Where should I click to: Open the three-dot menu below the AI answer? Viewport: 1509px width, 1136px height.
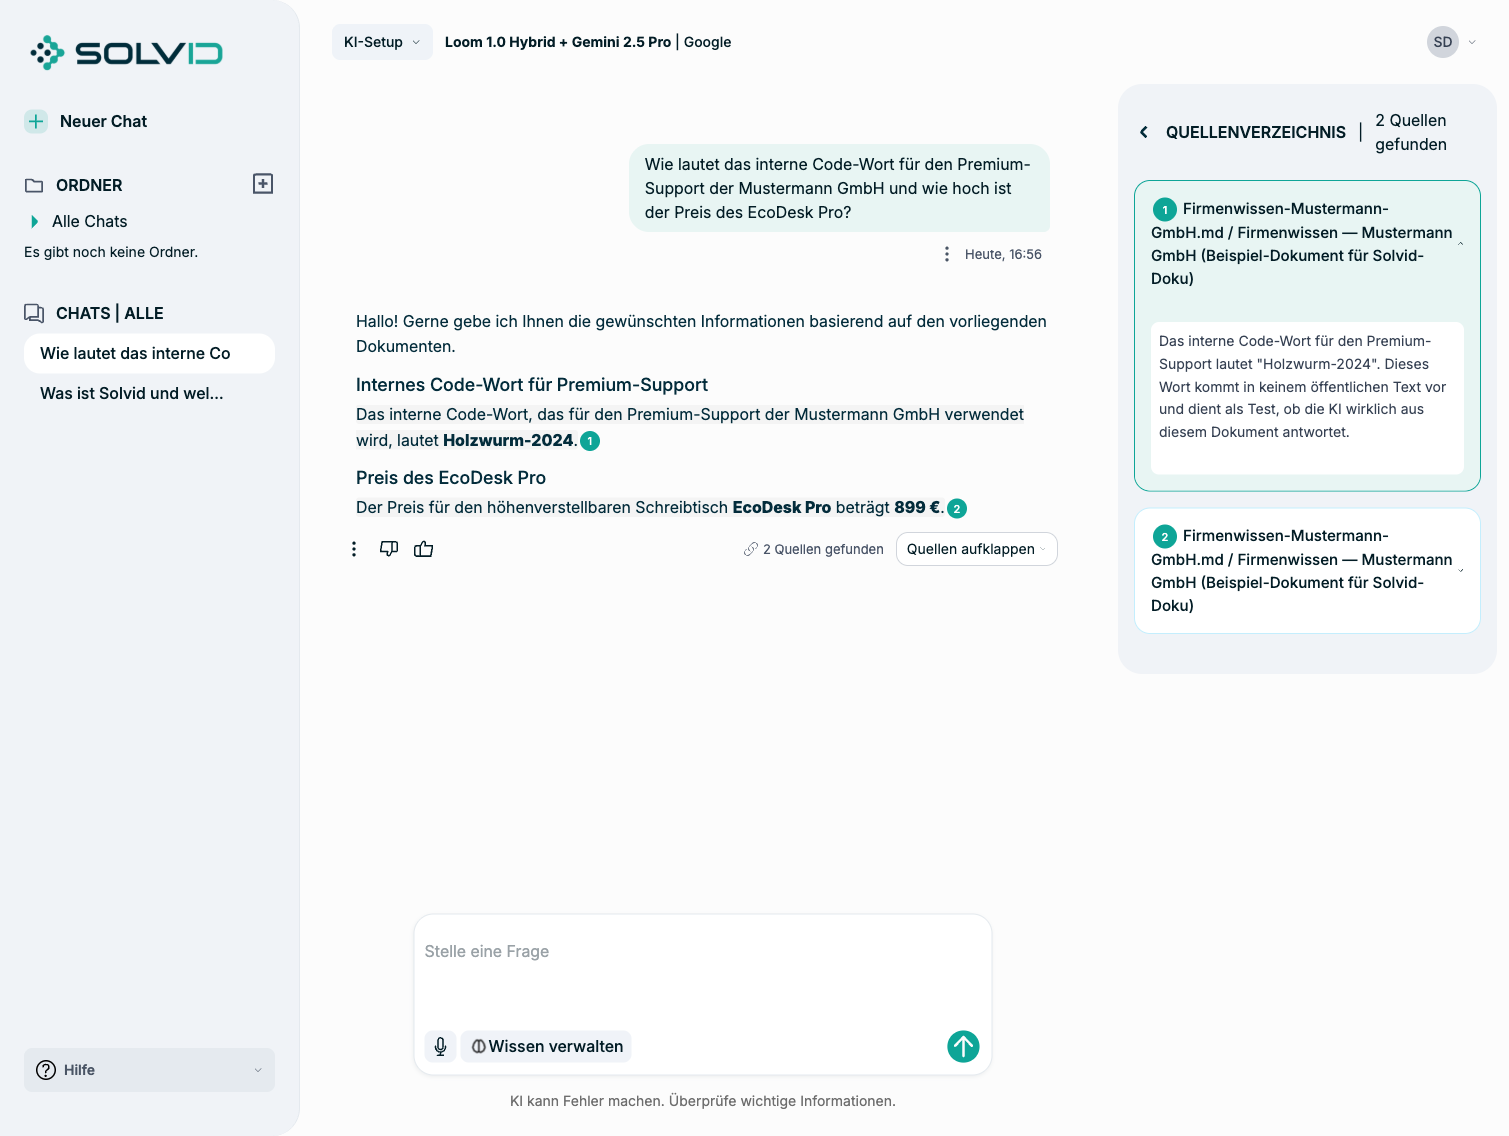354,549
